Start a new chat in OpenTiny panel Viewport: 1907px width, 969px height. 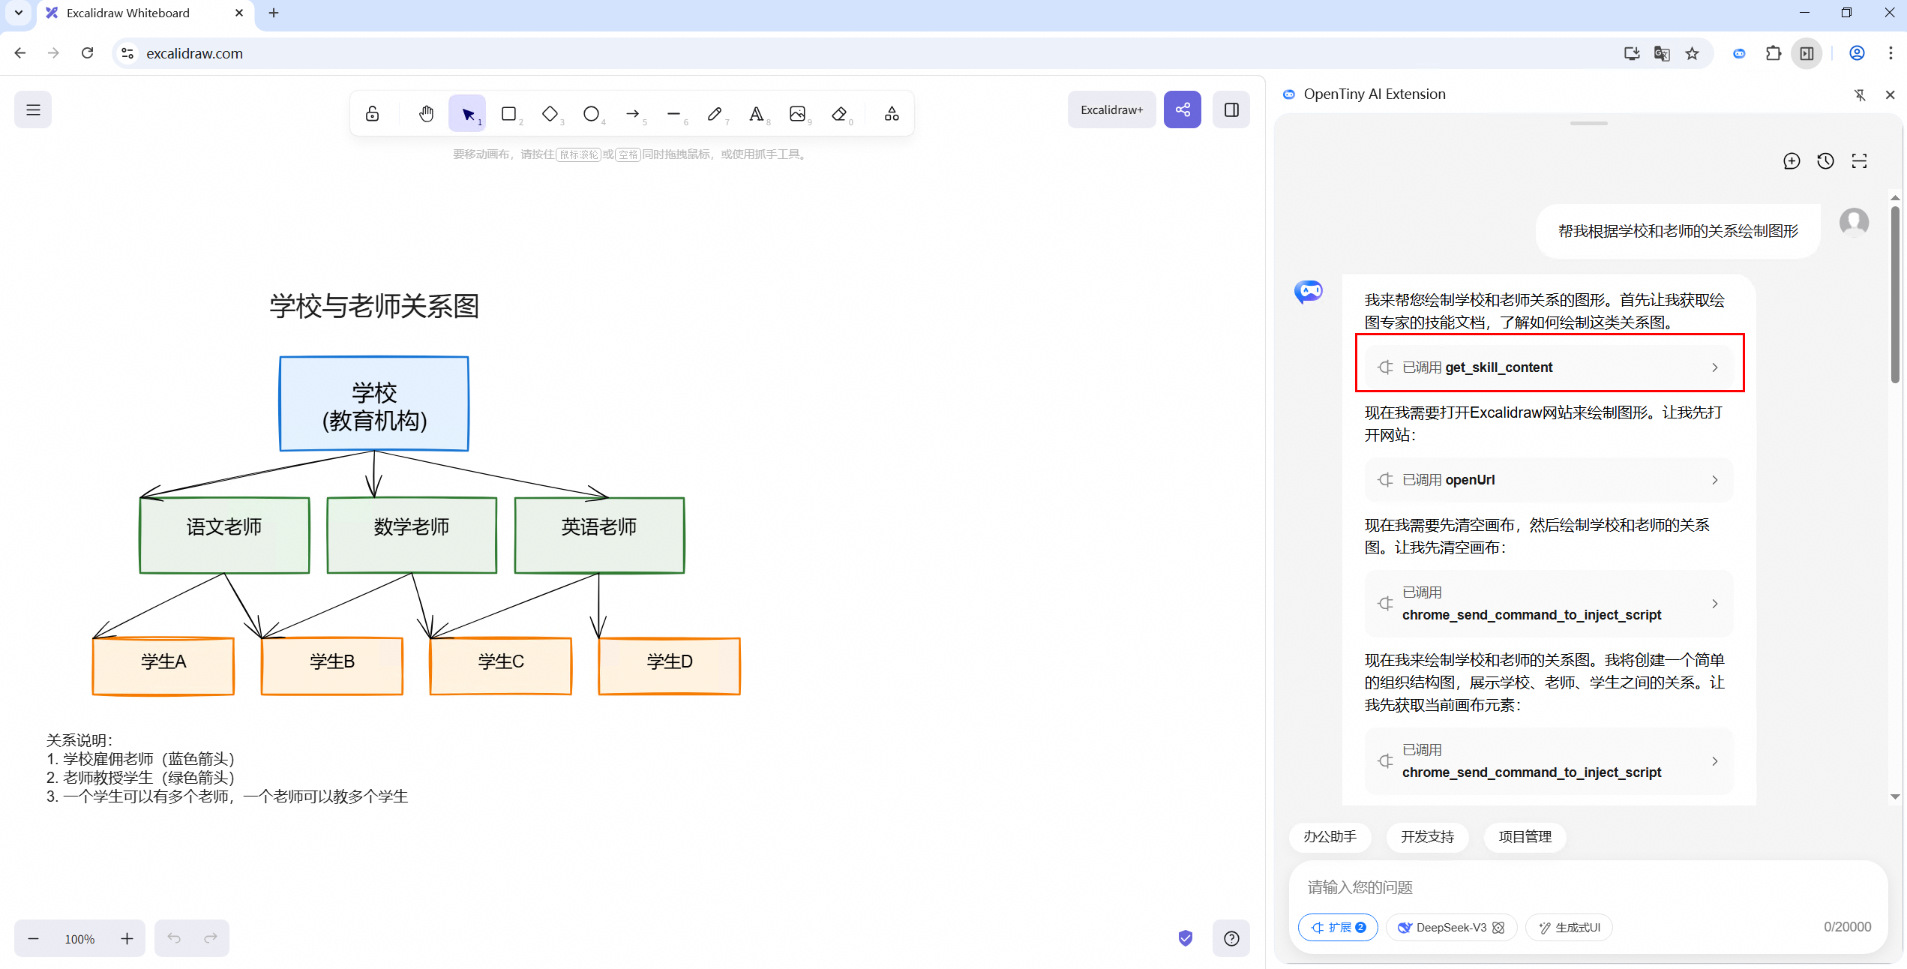[1792, 161]
